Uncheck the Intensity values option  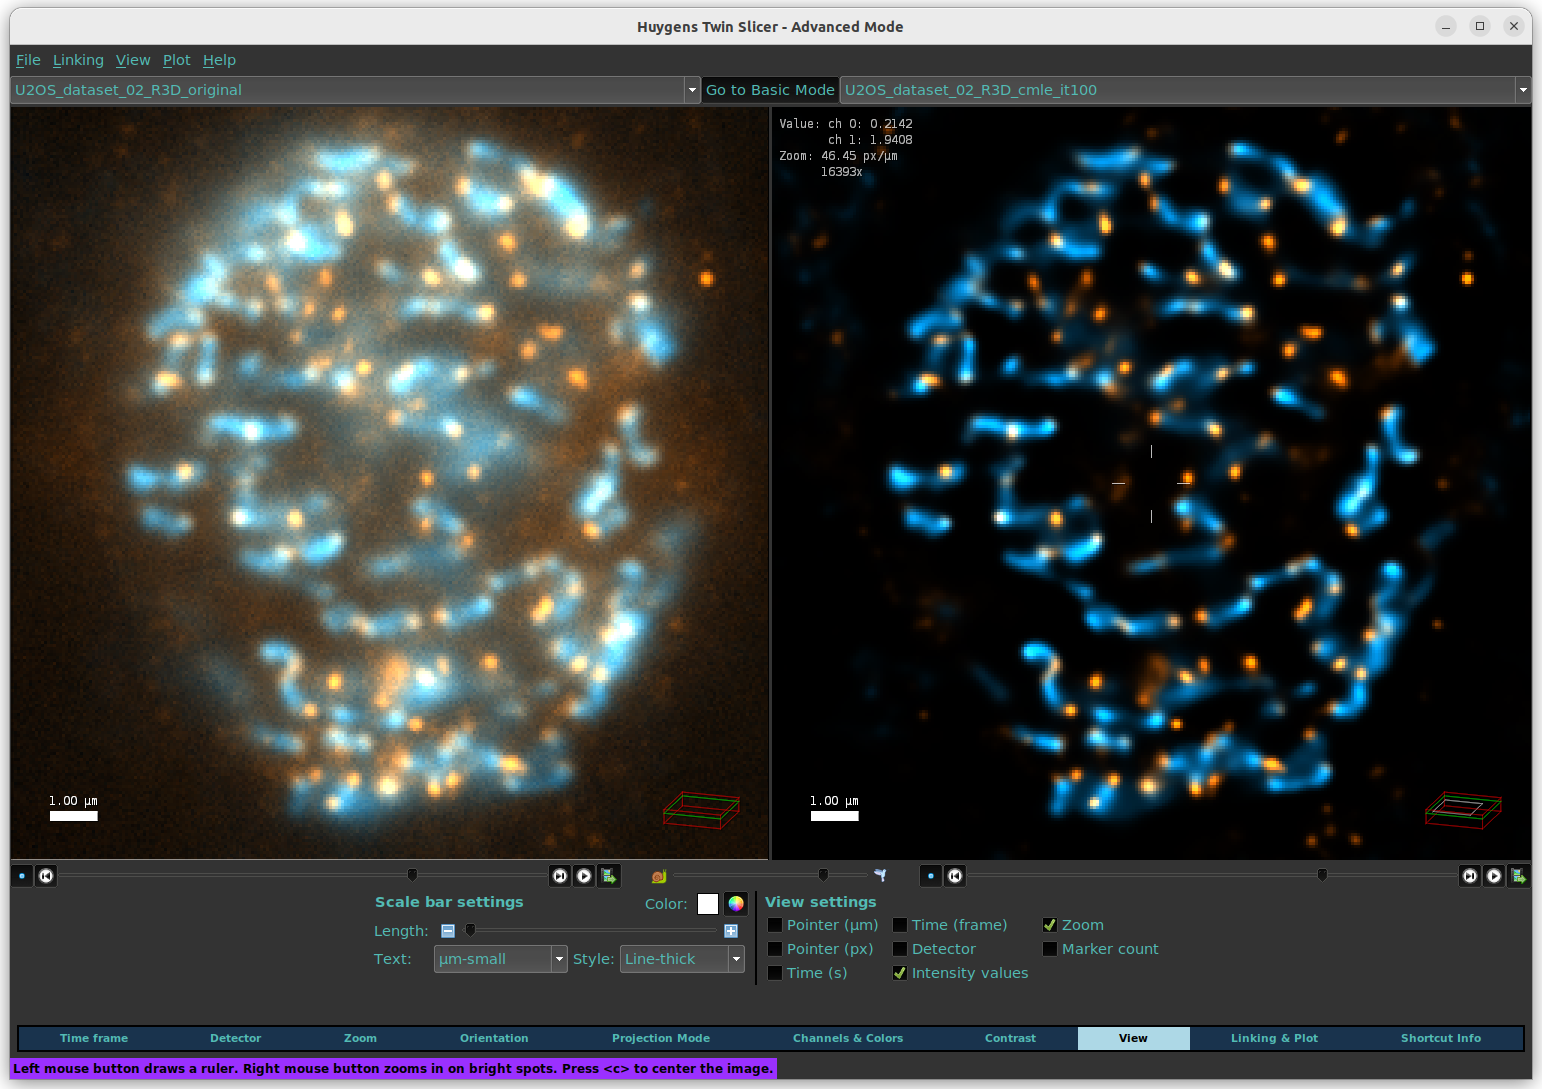[x=900, y=973]
